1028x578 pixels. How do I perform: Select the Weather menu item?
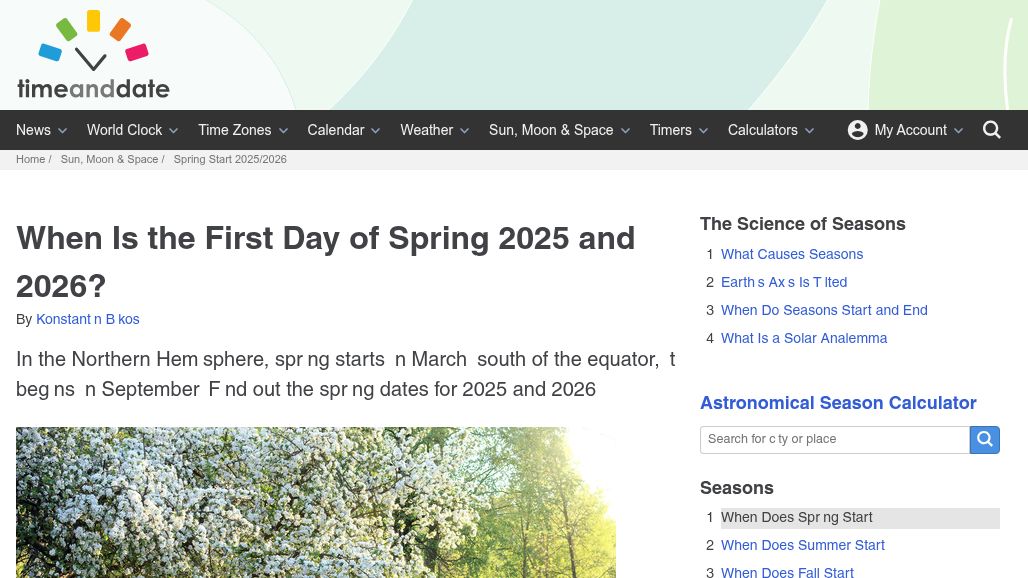coord(426,130)
